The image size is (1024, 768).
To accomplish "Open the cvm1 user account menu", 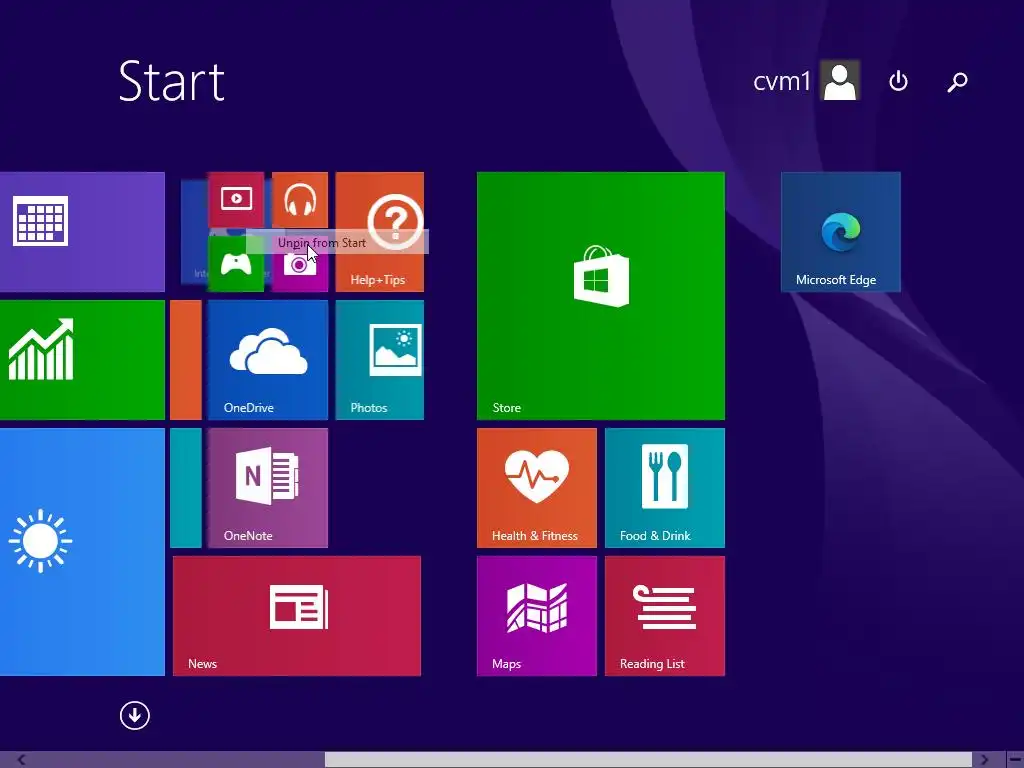I will (806, 81).
